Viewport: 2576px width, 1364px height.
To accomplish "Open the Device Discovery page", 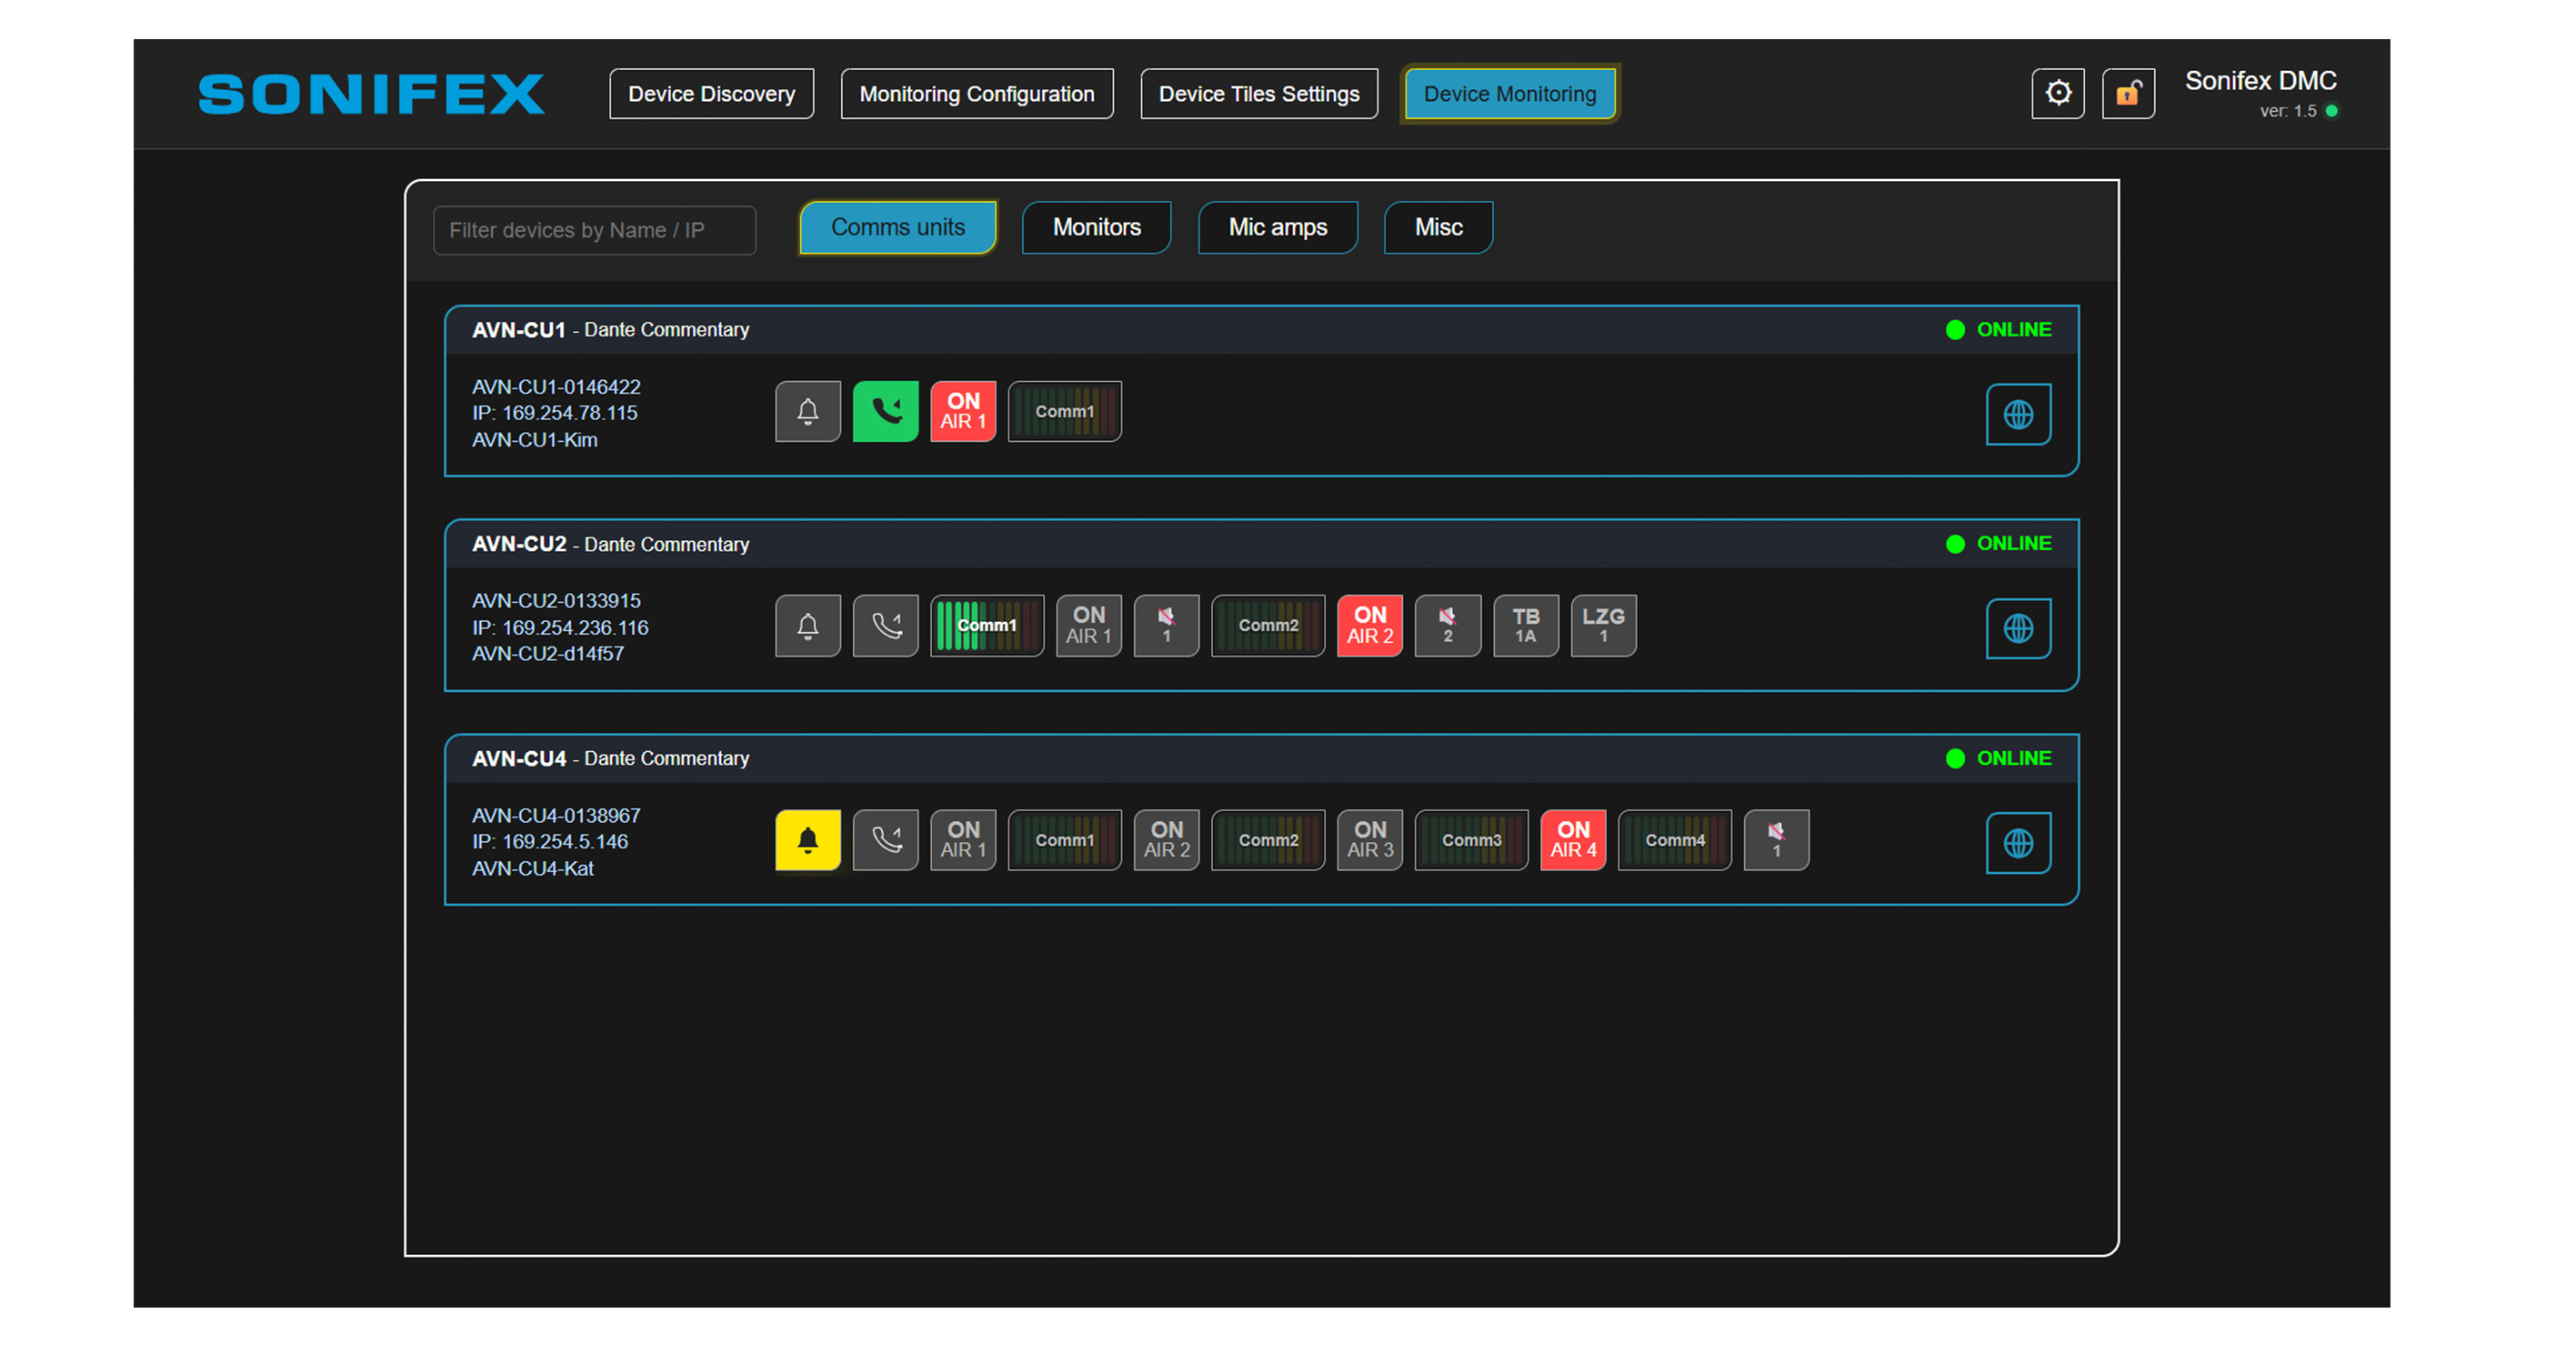I will coord(712,94).
